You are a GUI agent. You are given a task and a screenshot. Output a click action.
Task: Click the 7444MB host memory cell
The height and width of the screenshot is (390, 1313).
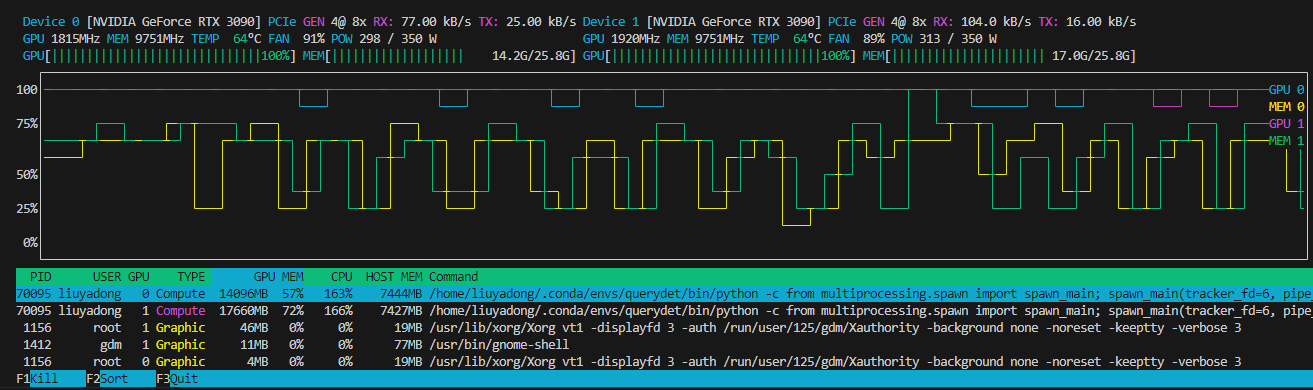click(x=402, y=294)
